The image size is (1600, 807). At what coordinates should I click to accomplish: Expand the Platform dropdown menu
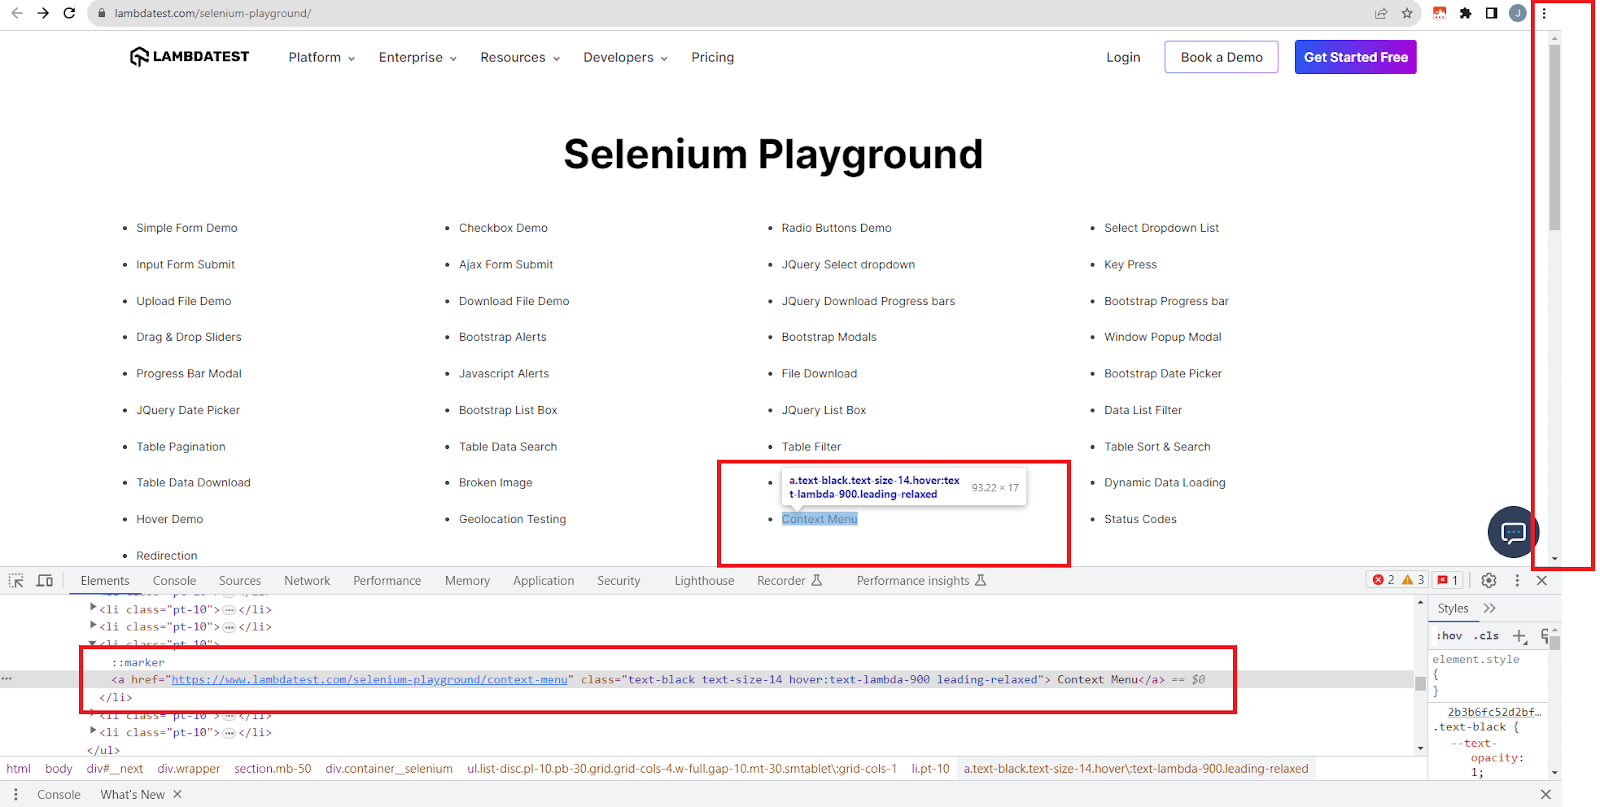(x=321, y=58)
